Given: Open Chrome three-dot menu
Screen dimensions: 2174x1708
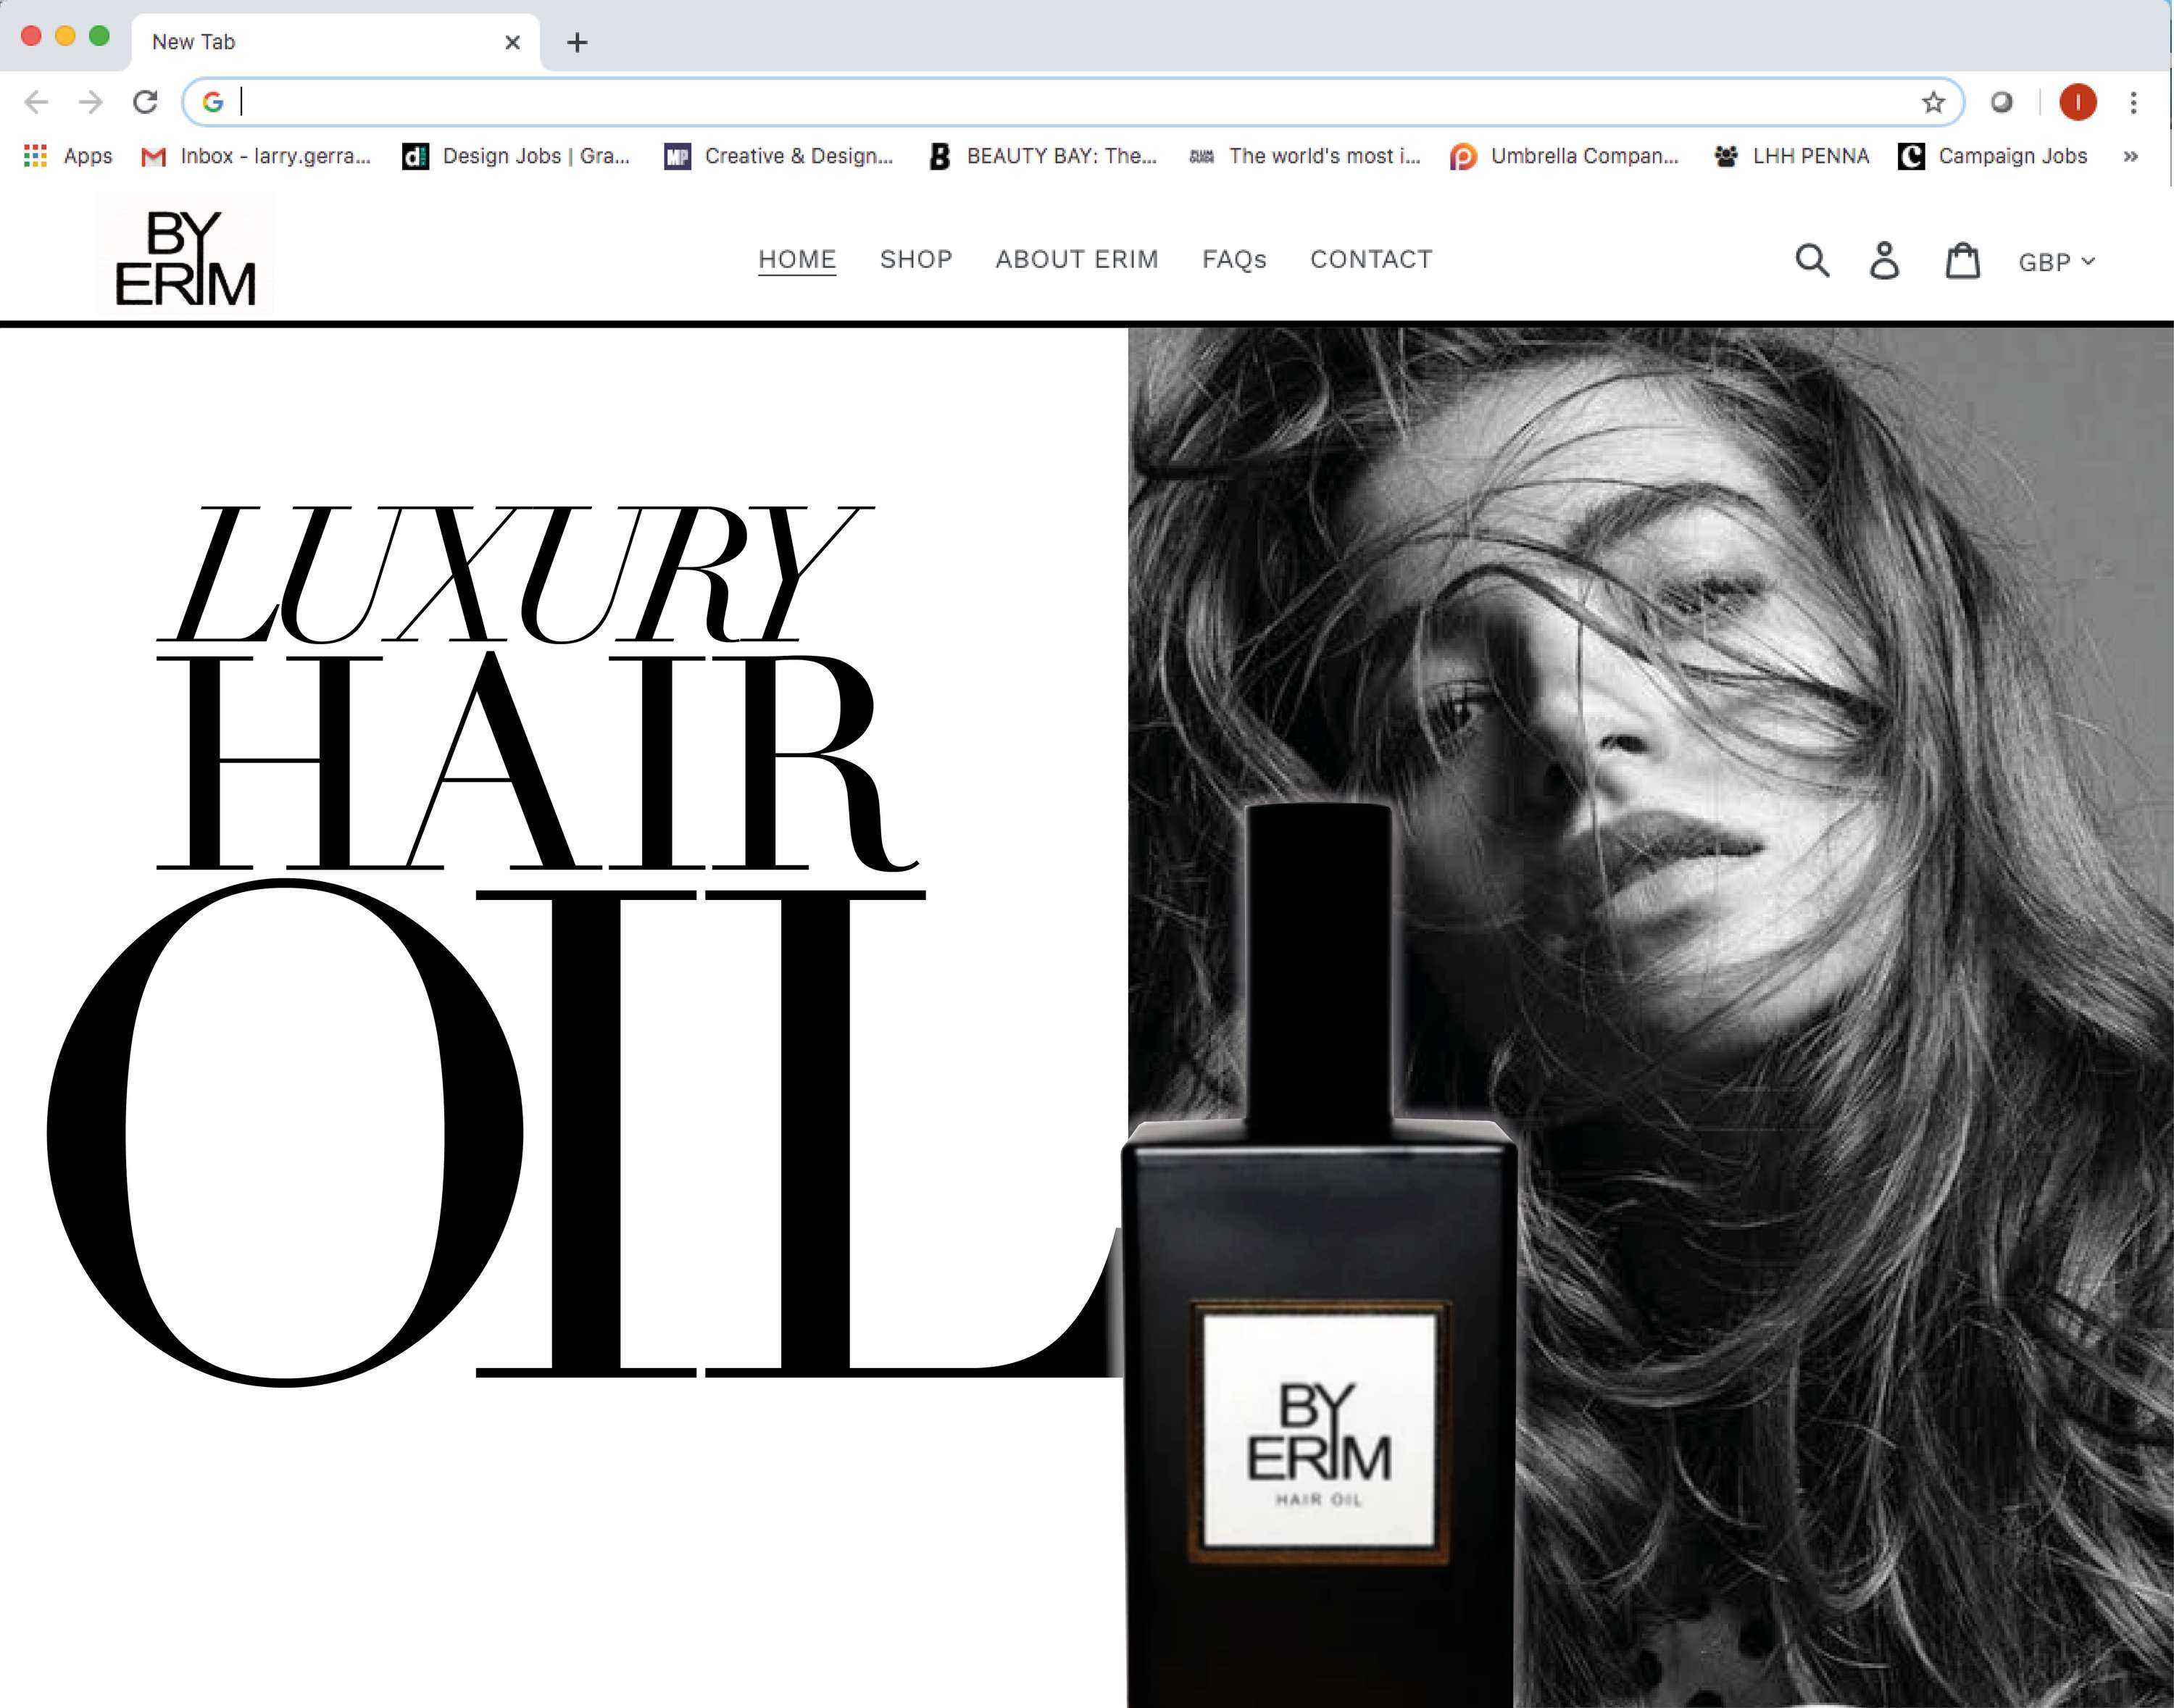Looking at the screenshot, I should (2133, 102).
